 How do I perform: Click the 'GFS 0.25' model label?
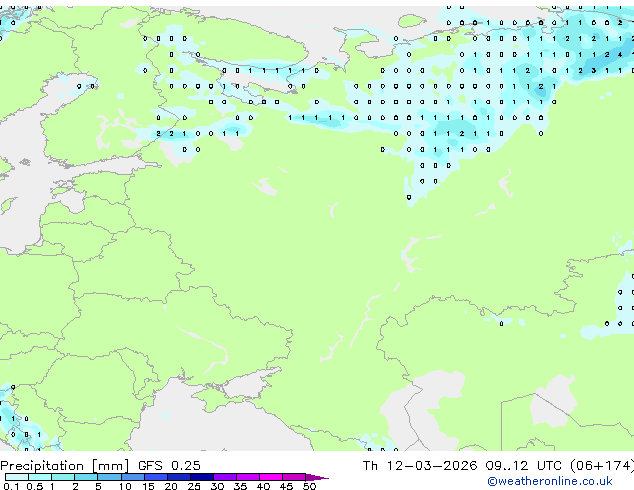point(169,466)
